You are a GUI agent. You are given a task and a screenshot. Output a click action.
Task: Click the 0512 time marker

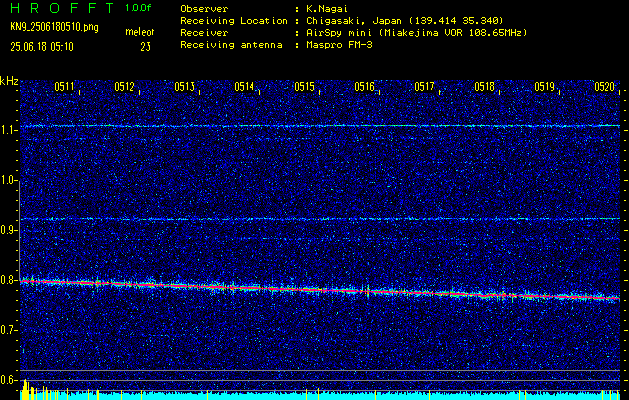click(124, 86)
